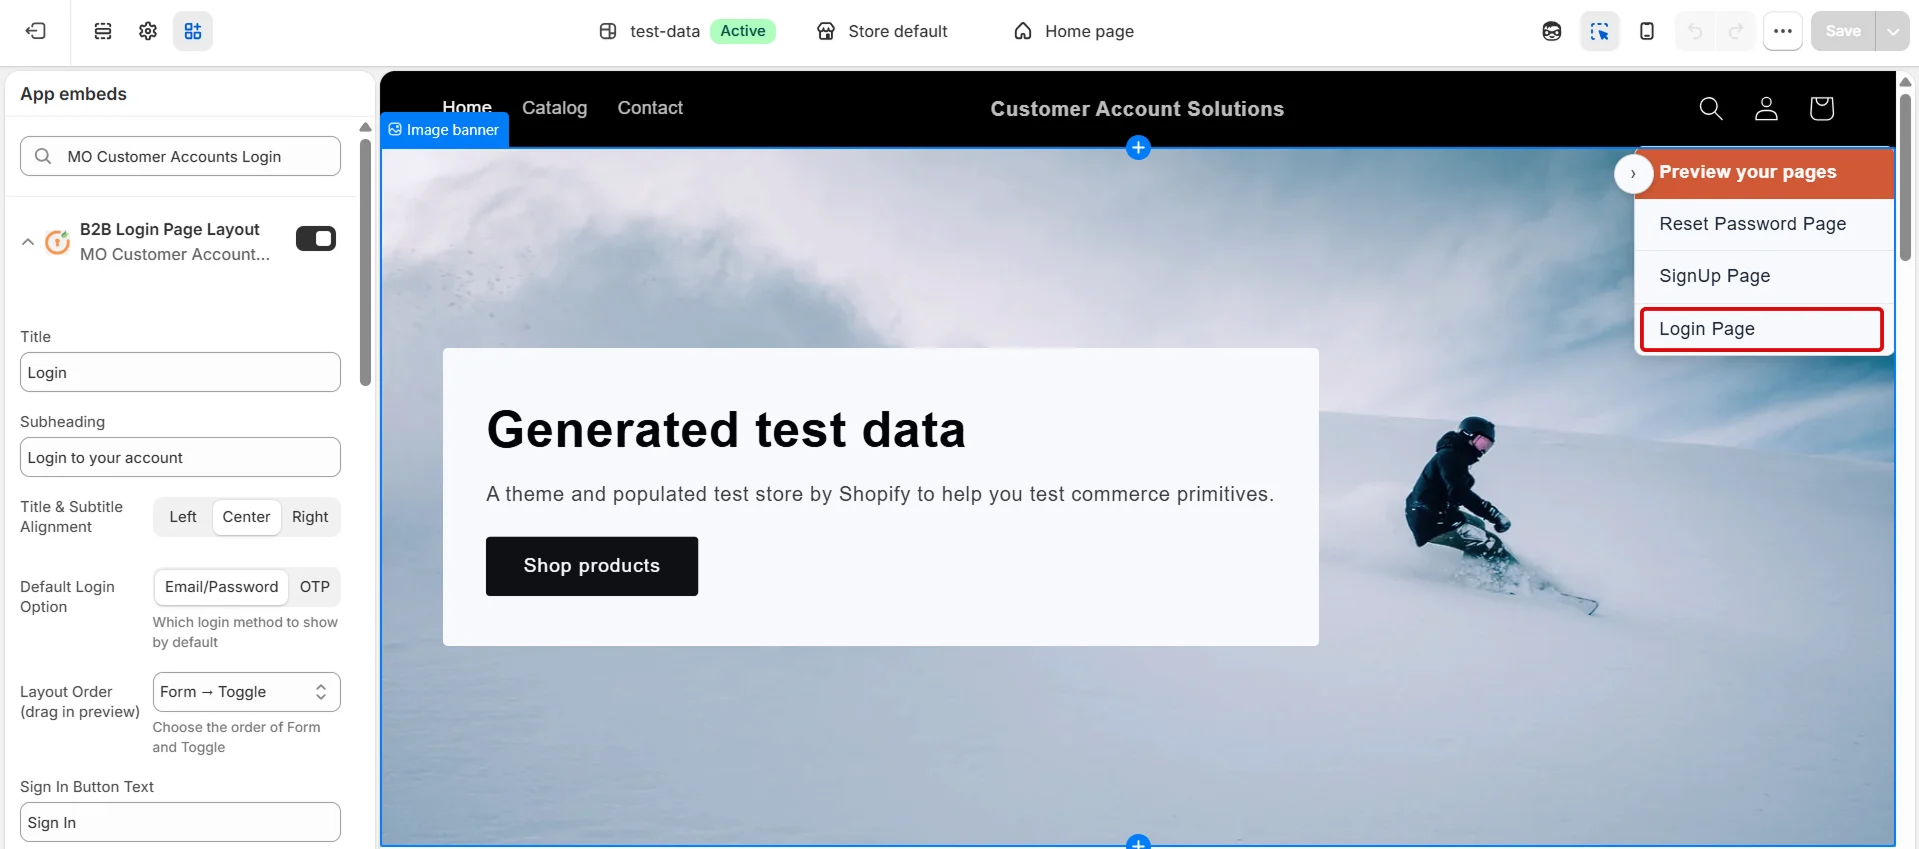The width and height of the screenshot is (1919, 849).
Task: Set alignment to Center
Action: tap(246, 517)
